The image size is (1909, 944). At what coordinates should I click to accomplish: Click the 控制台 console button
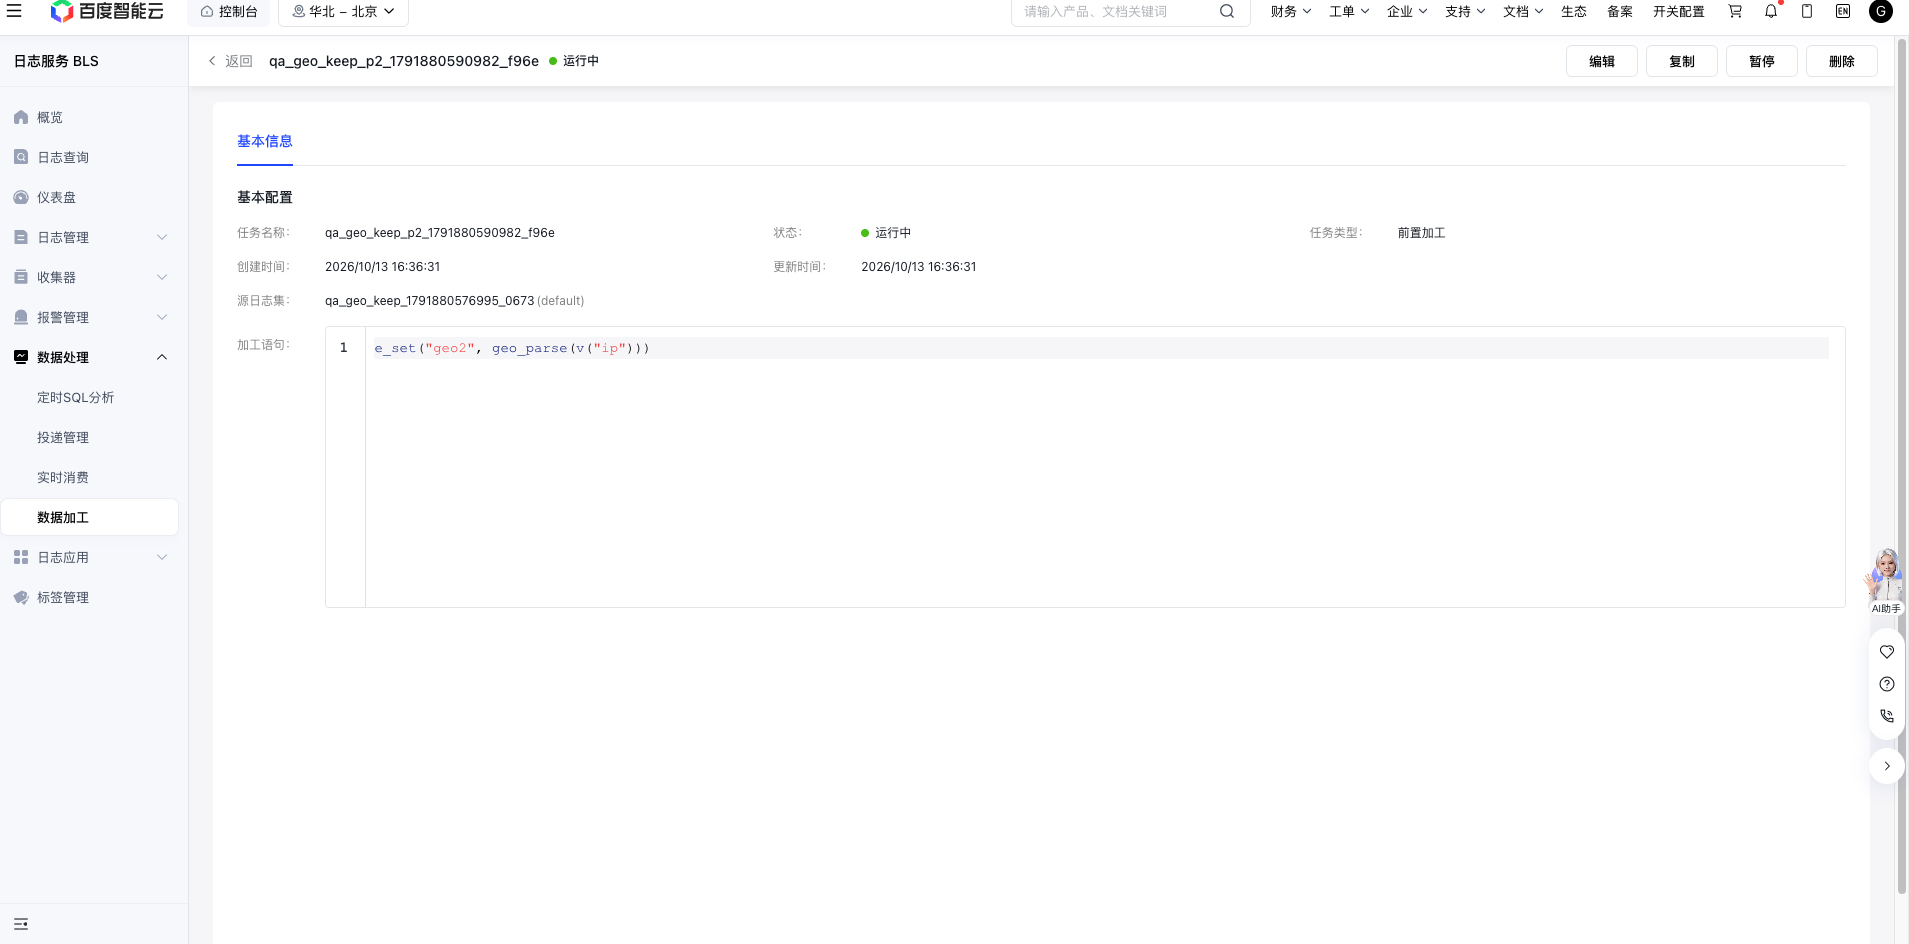point(229,12)
